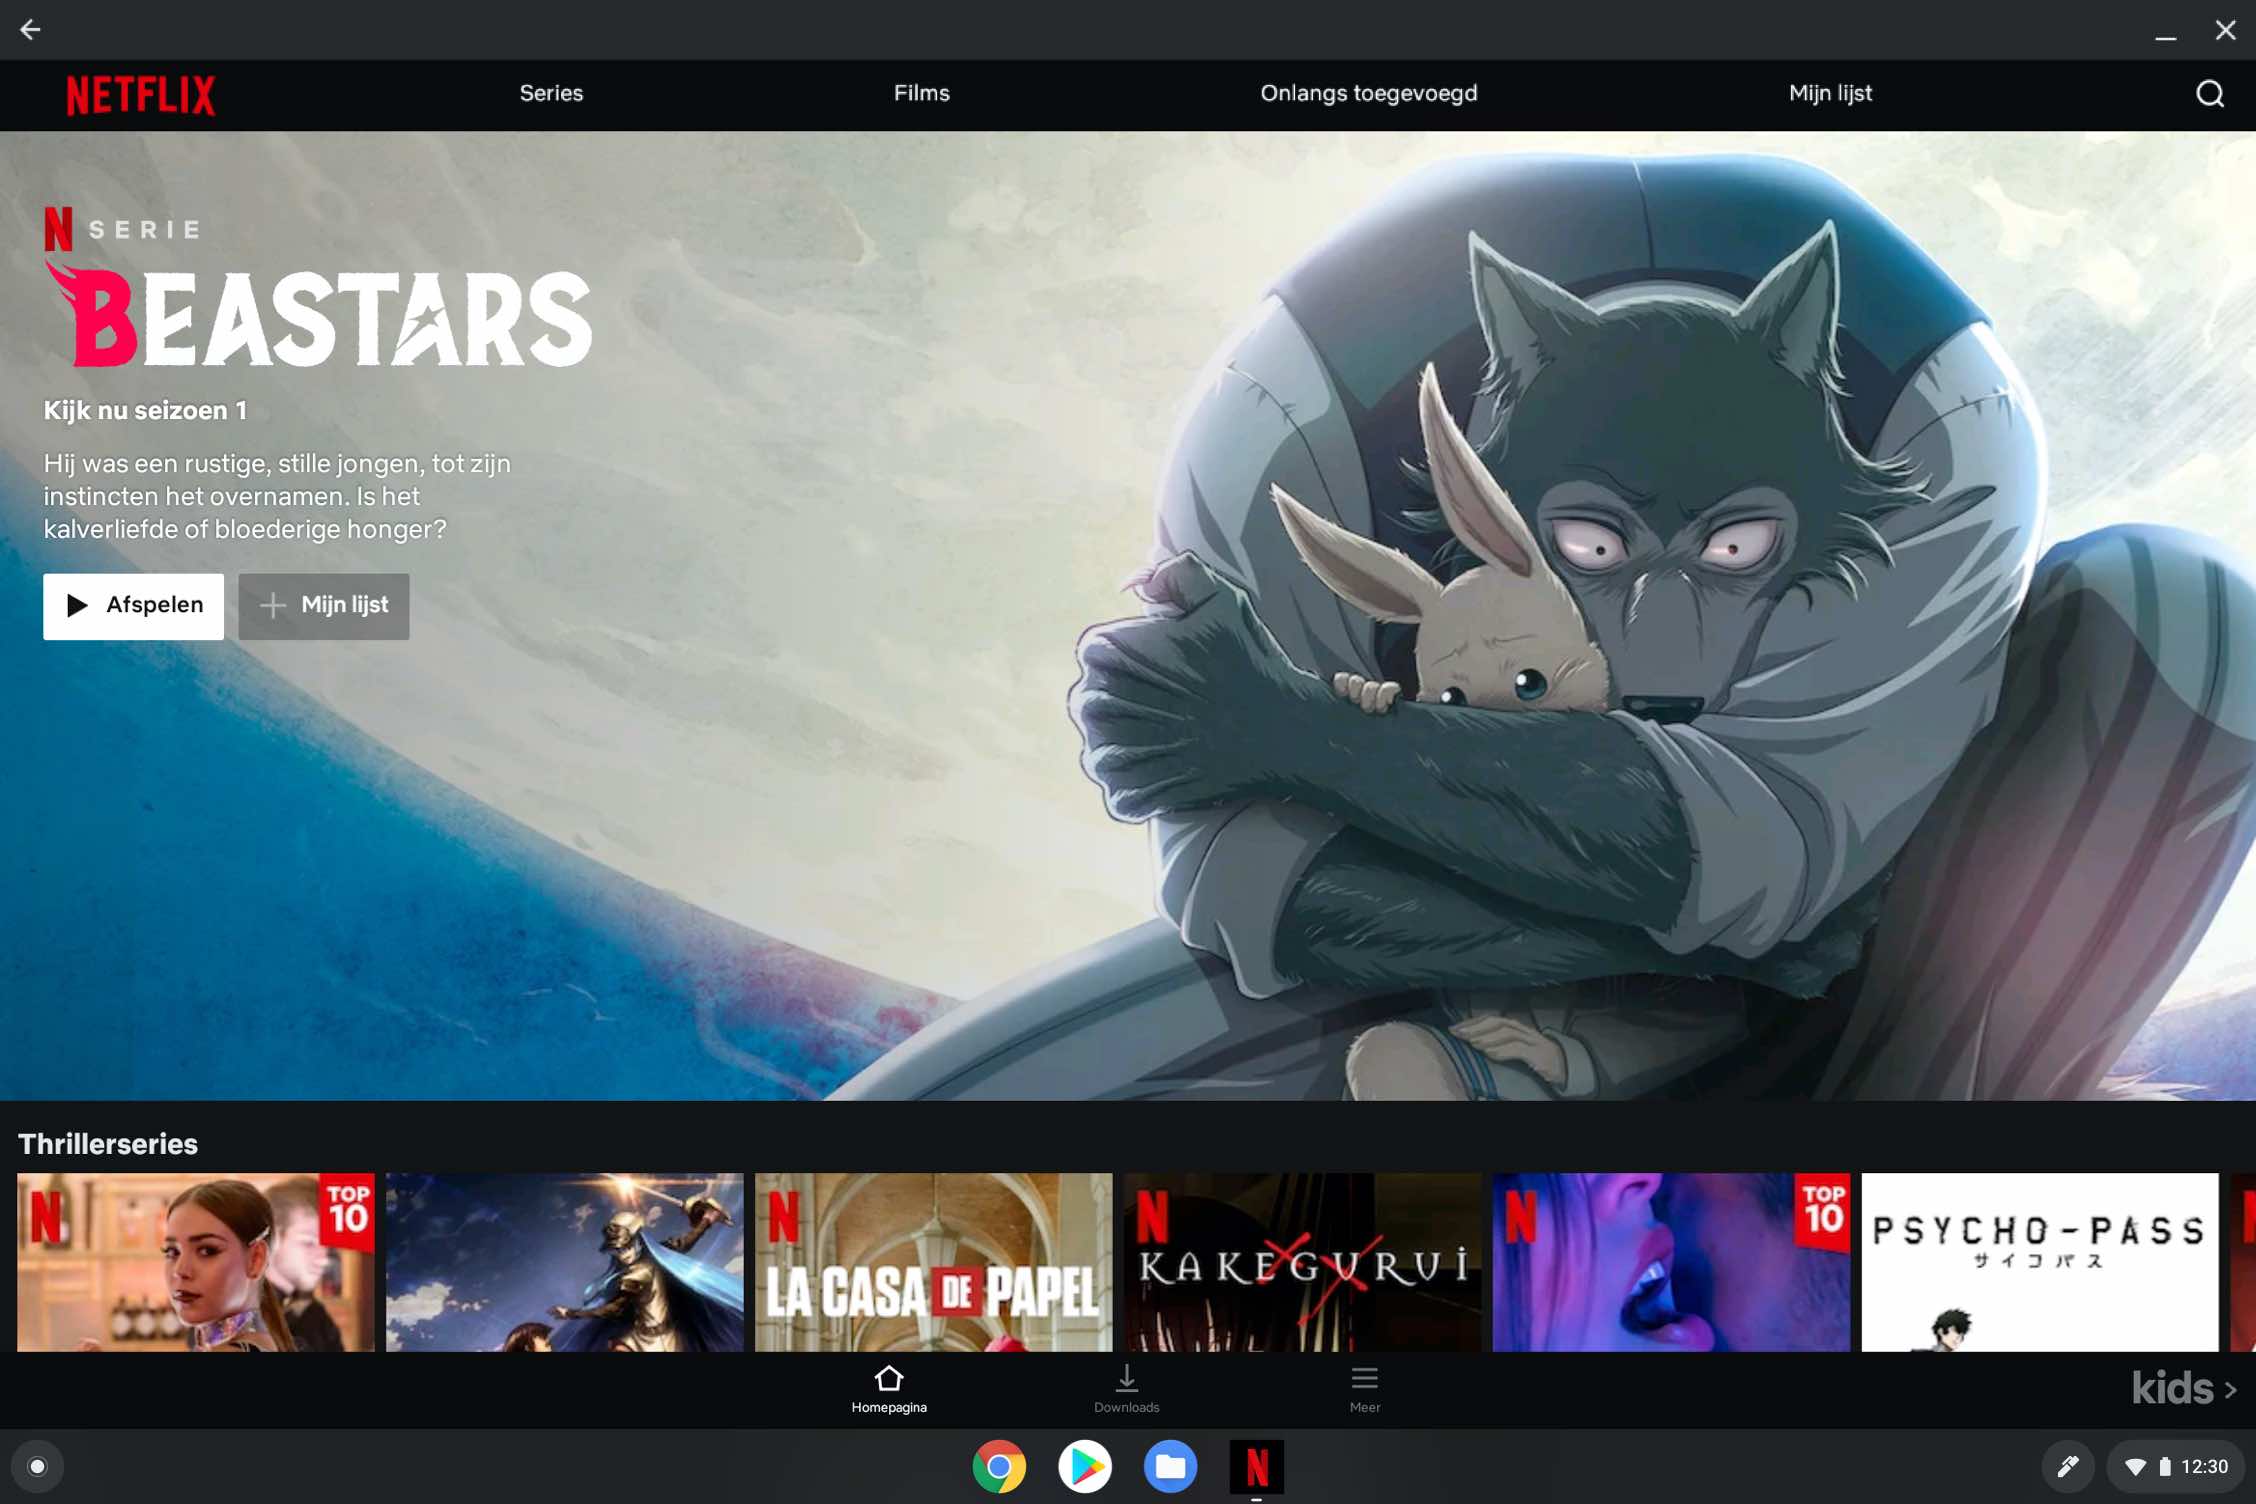Open Kakegurui thumbnail

pos(1302,1262)
